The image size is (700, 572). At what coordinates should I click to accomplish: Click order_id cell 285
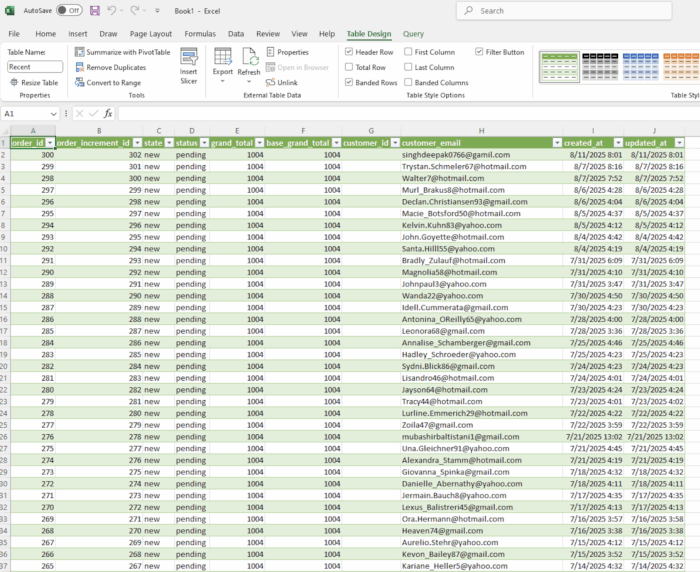tap(33, 331)
